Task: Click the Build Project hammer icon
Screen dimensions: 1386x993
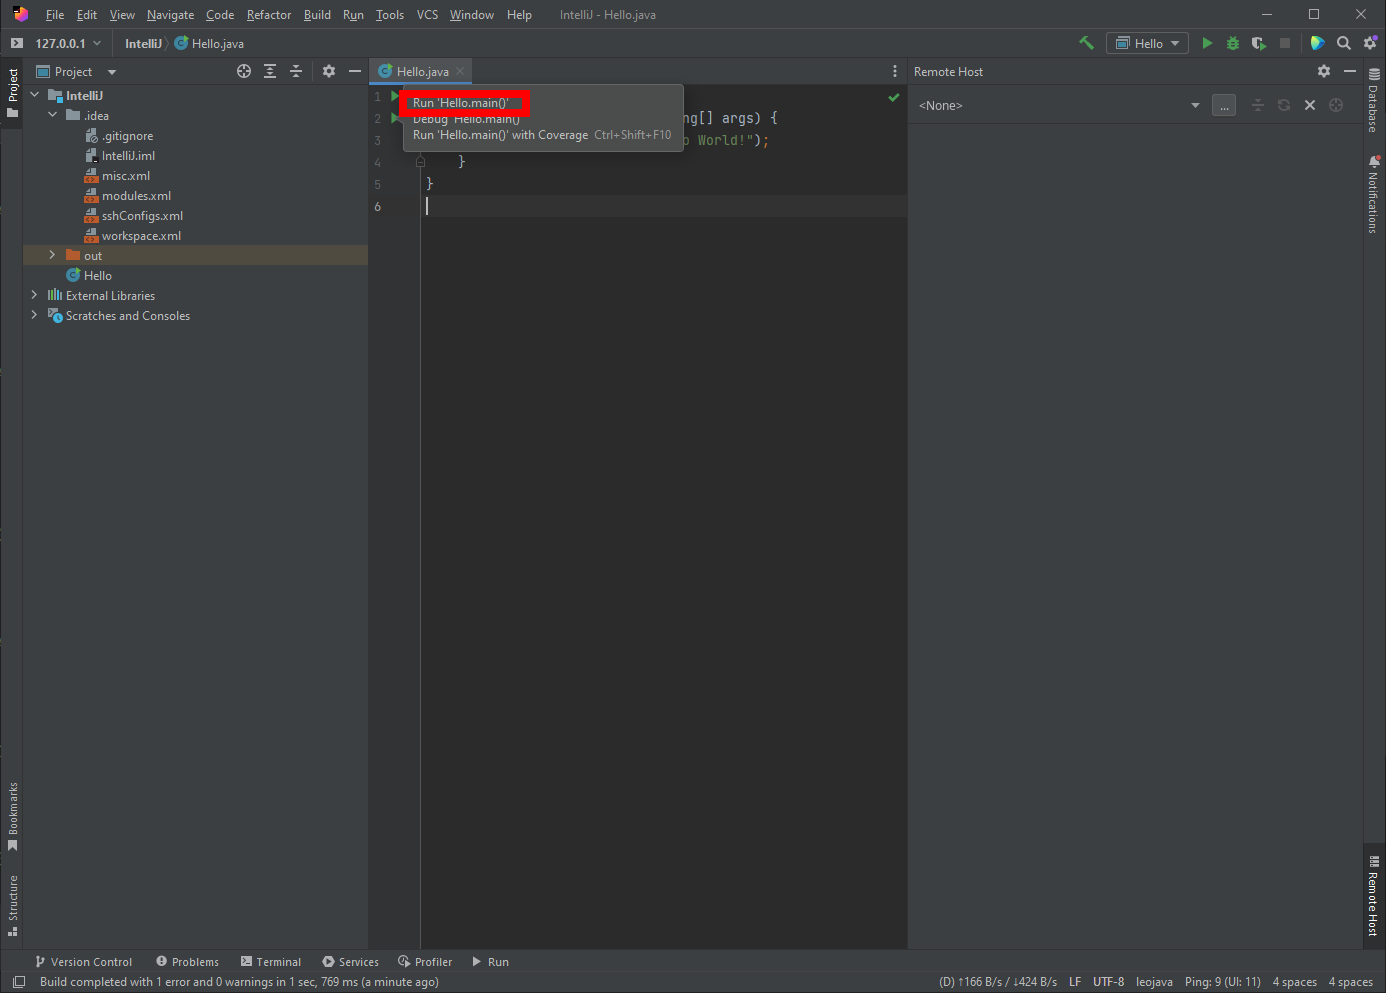Action: click(1086, 43)
